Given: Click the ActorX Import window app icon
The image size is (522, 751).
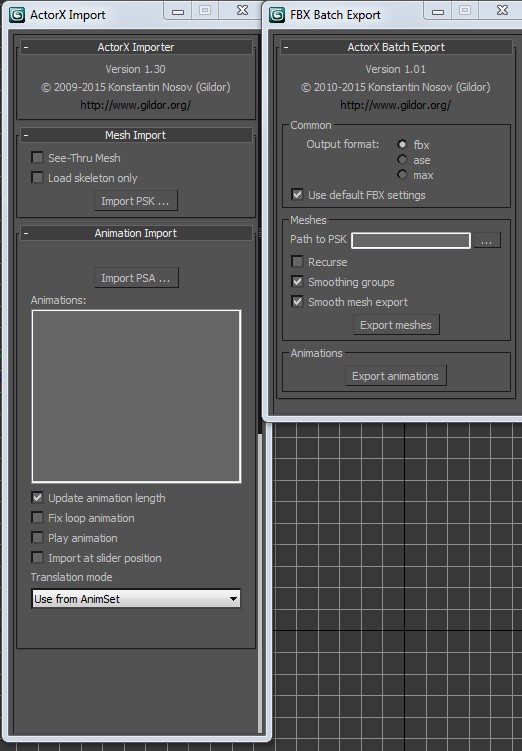Looking at the screenshot, I should pyautogui.click(x=17, y=15).
